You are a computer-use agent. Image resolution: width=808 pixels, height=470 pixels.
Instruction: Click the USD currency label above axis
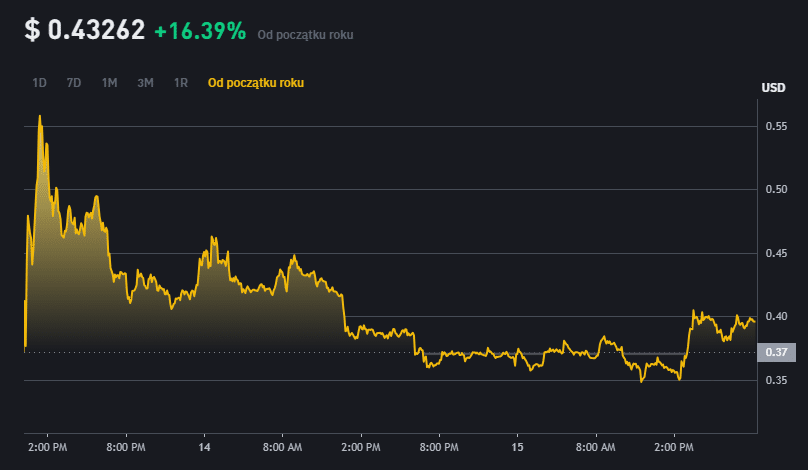(773, 88)
